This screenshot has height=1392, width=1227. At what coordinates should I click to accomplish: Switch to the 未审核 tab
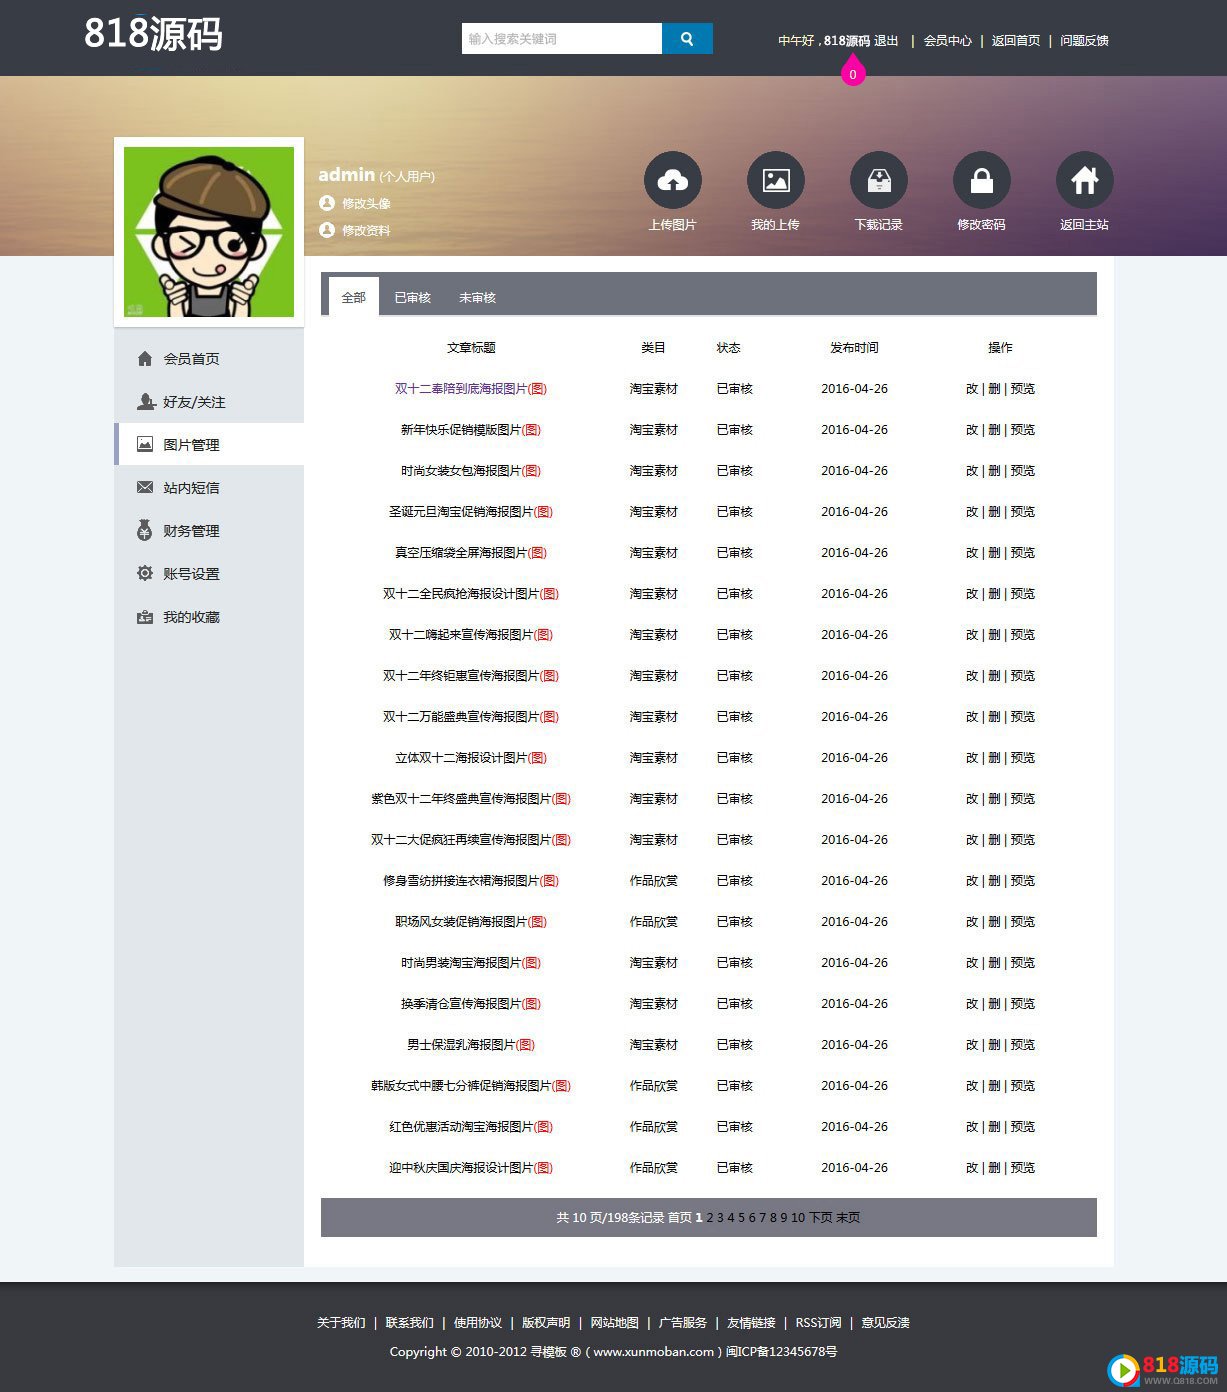pos(477,297)
